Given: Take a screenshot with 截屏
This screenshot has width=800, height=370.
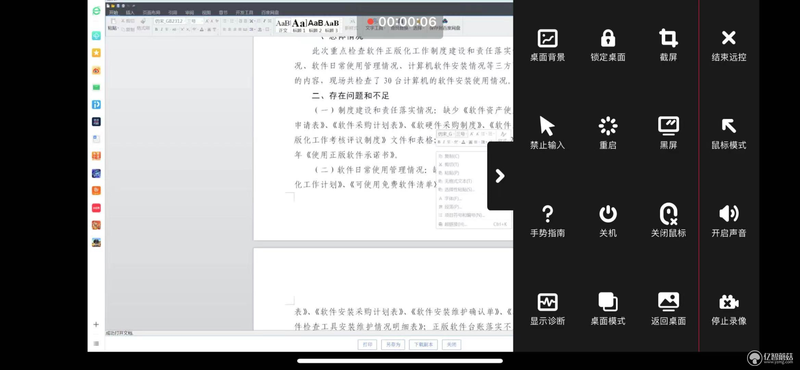Looking at the screenshot, I should (668, 45).
